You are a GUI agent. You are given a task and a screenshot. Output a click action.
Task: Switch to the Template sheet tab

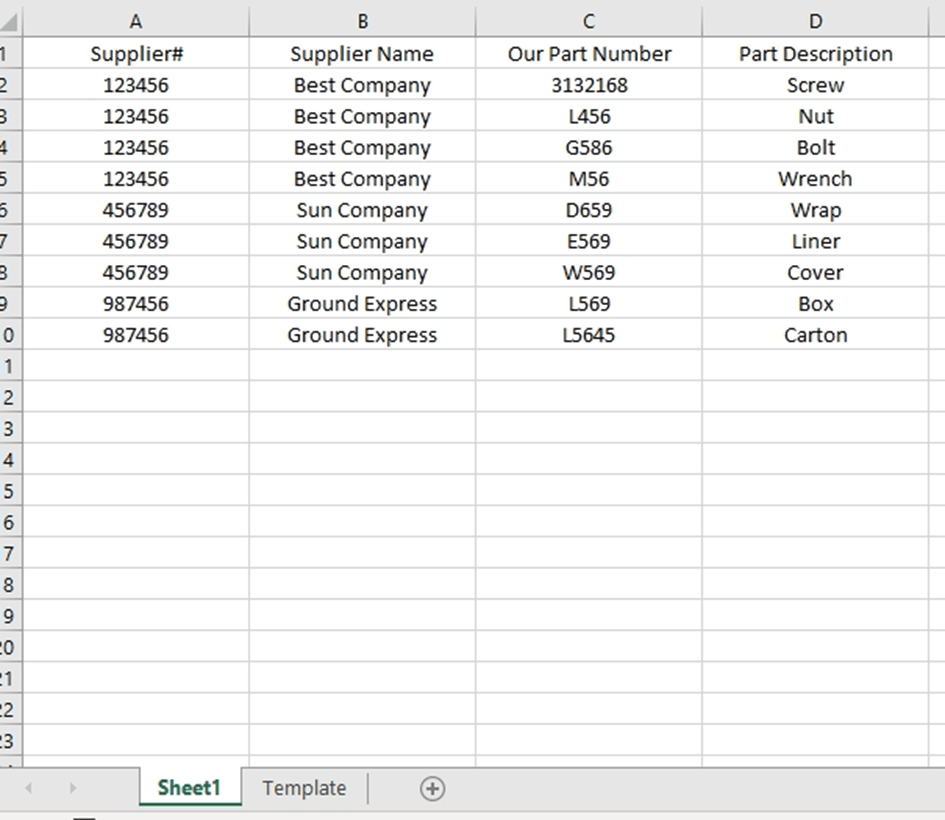303,789
